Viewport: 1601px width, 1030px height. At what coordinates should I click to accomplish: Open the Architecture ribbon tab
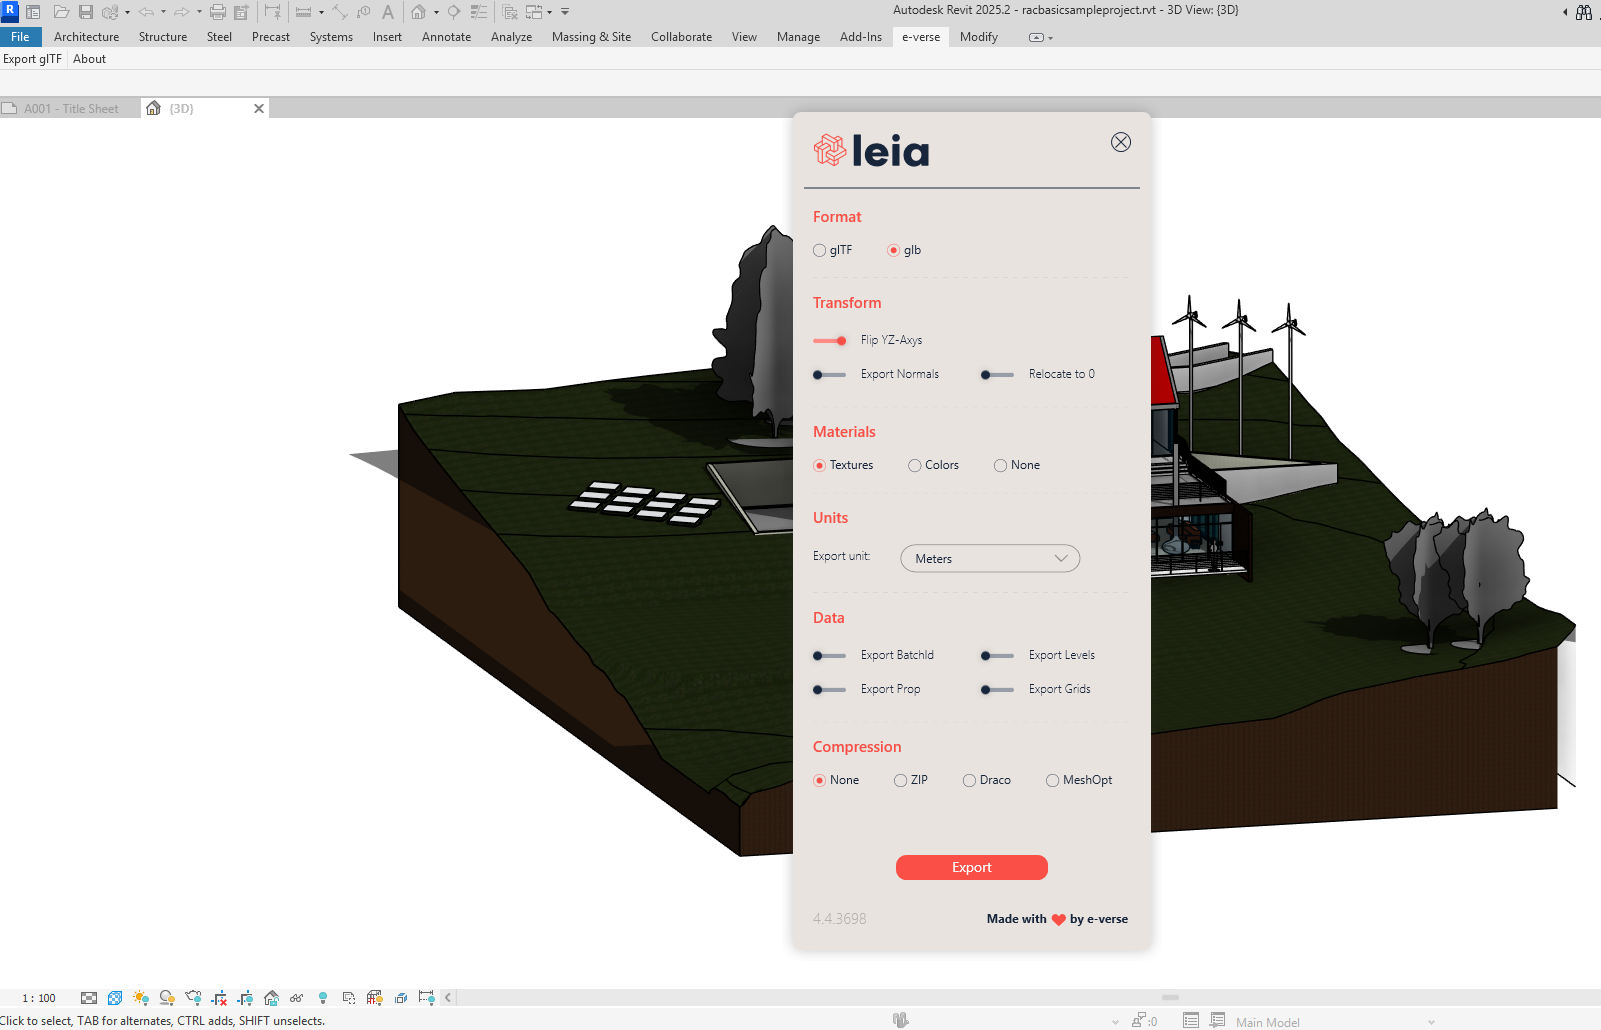pos(86,37)
